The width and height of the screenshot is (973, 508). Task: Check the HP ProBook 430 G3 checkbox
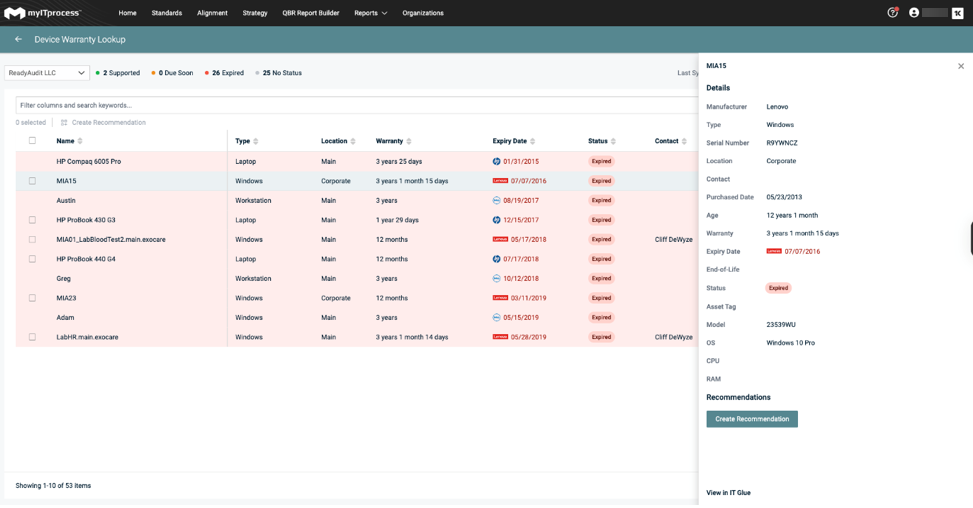point(32,220)
